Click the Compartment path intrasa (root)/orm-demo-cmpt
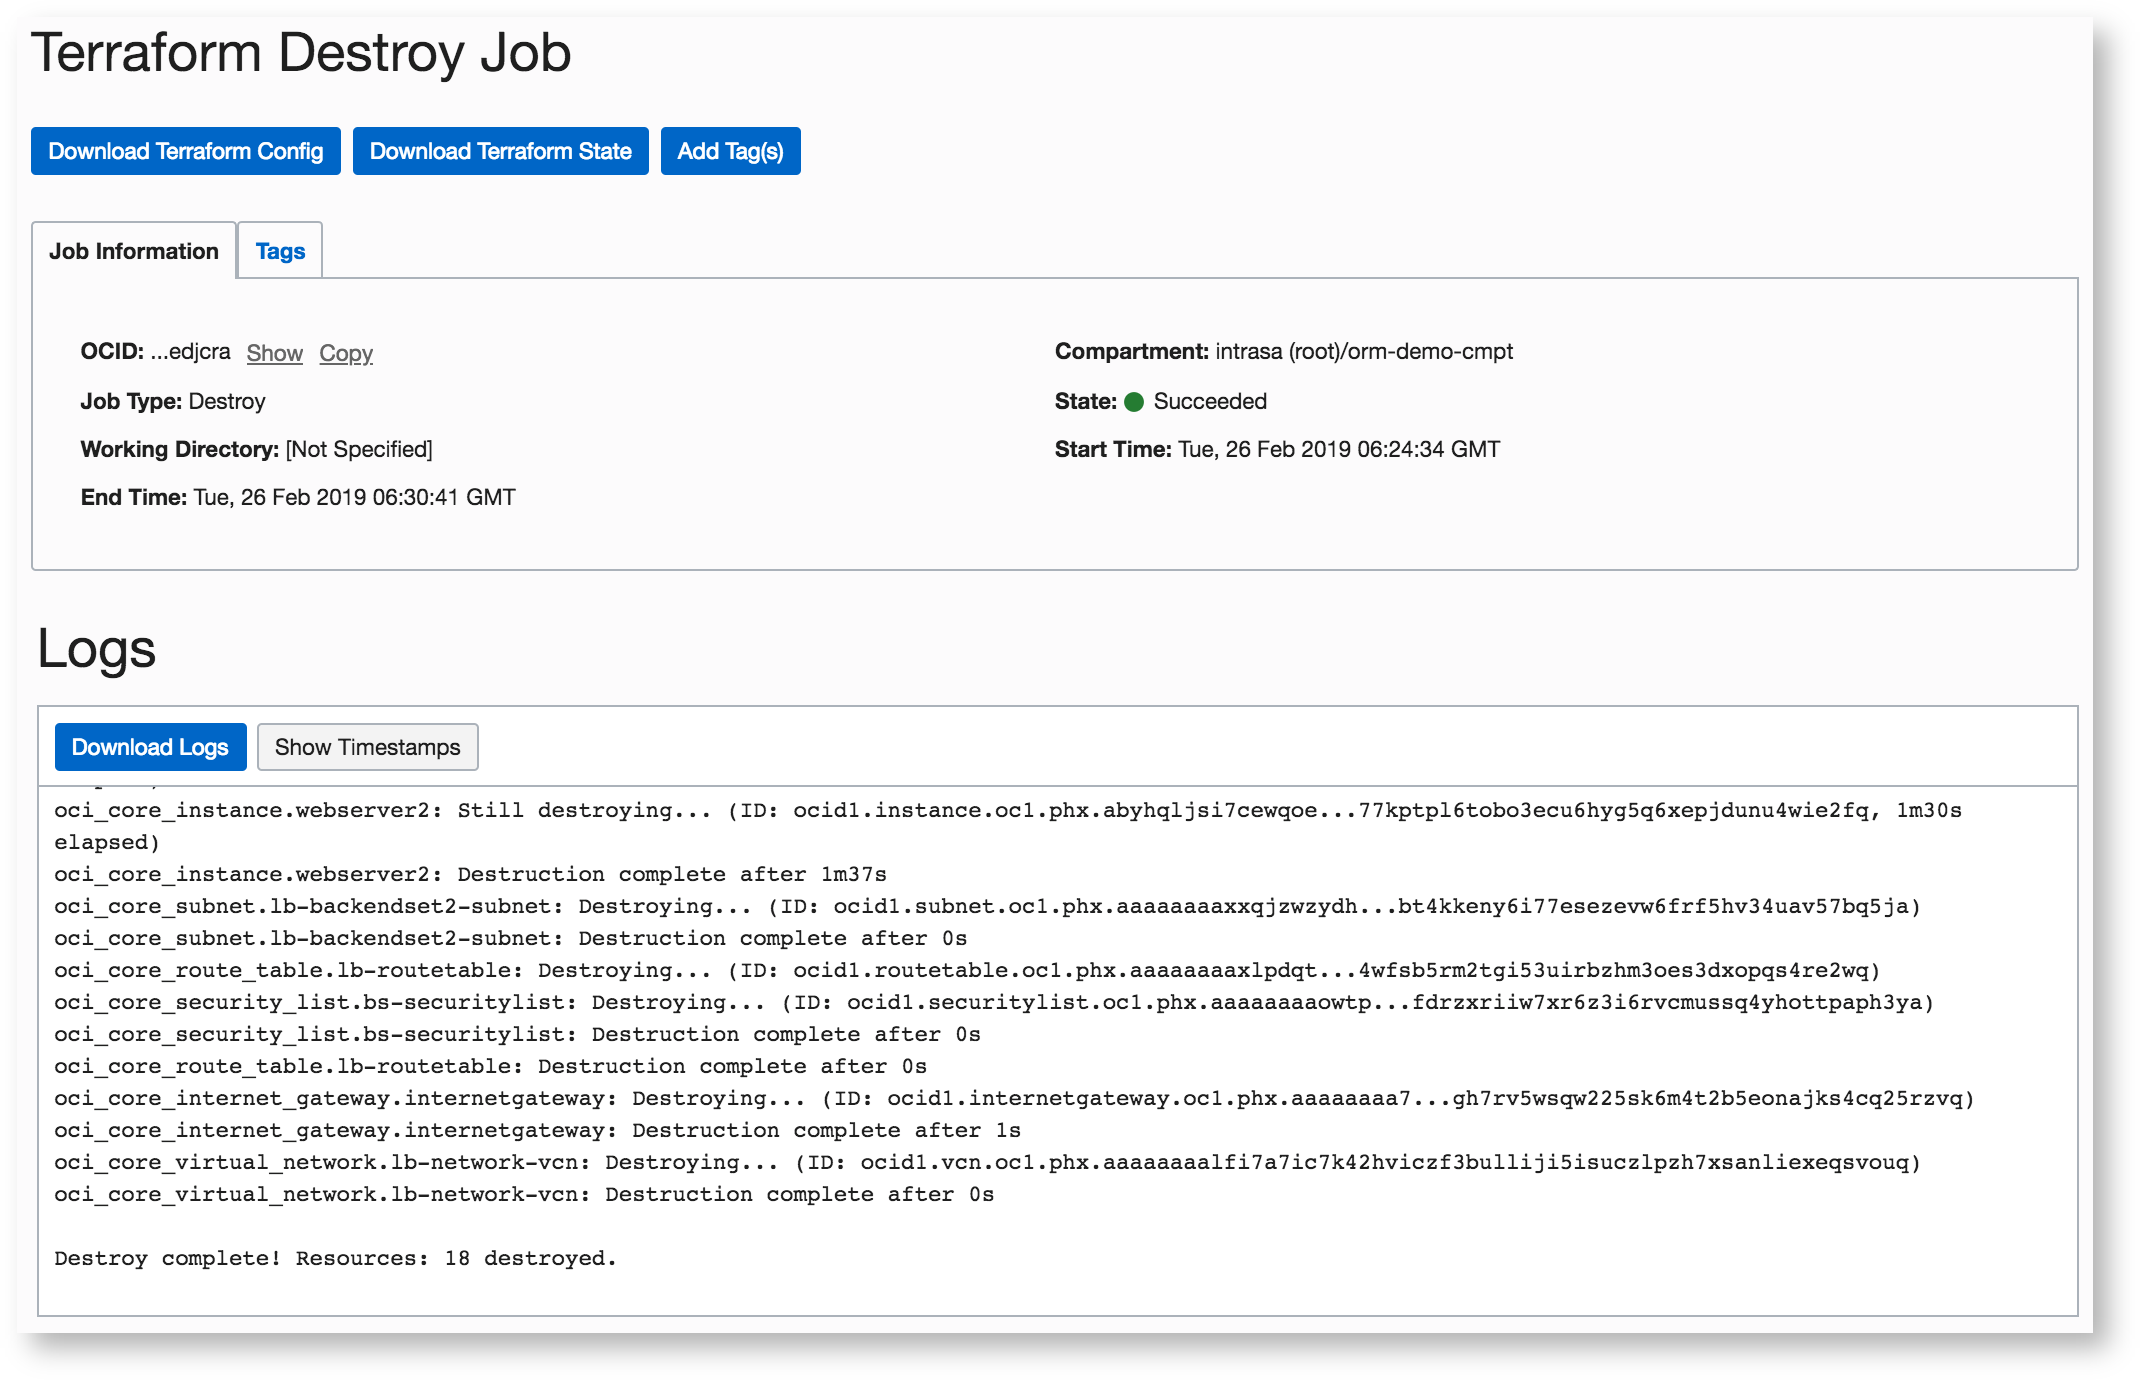 click(x=1364, y=352)
